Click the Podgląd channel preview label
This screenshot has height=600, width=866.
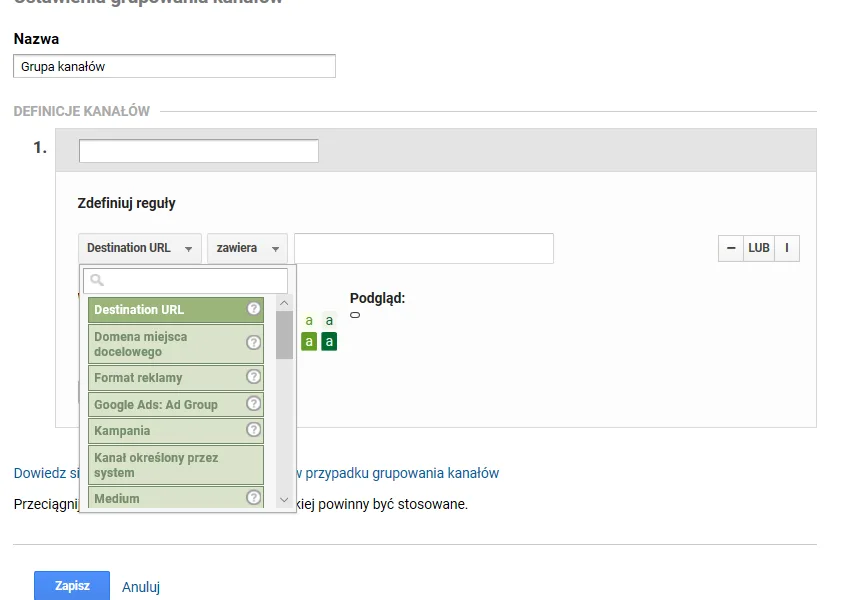point(377,298)
